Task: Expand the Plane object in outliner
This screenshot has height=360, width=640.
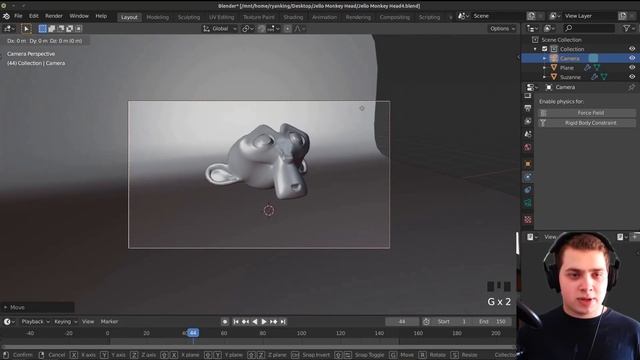Action: 544,67
